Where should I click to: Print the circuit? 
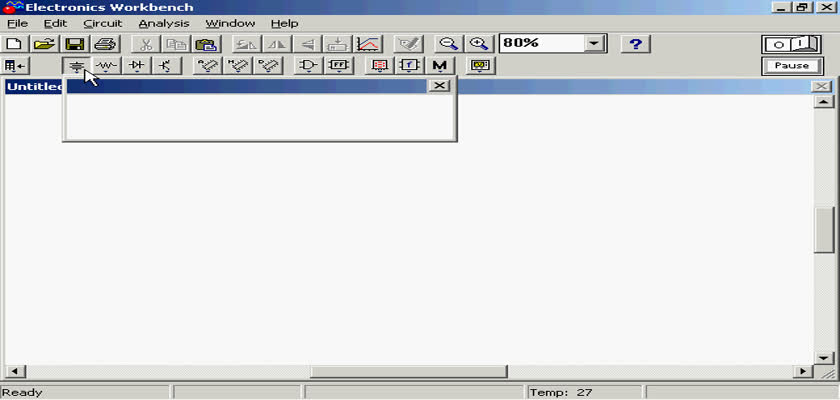coord(104,43)
